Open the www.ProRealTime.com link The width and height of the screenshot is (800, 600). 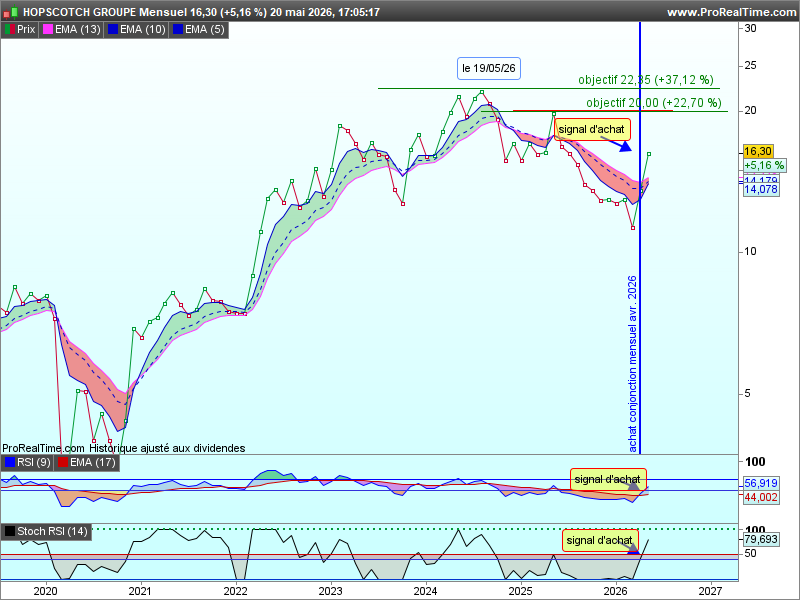point(731,12)
